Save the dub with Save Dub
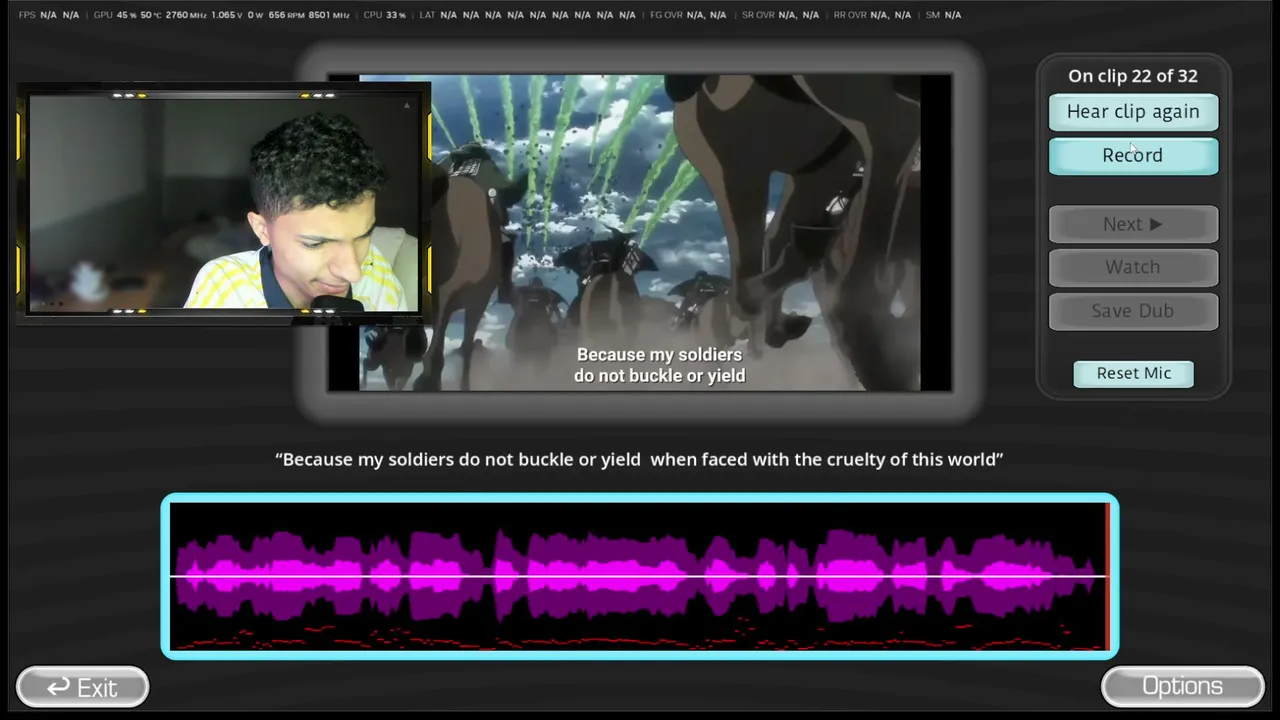1280x720 pixels. coord(1133,311)
